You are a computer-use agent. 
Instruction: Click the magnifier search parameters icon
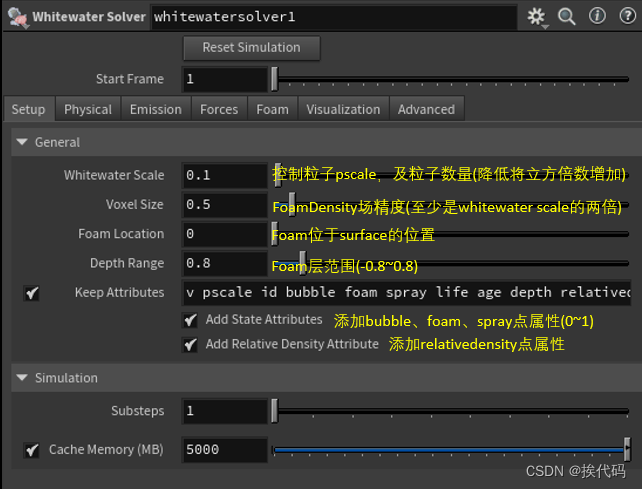[567, 17]
